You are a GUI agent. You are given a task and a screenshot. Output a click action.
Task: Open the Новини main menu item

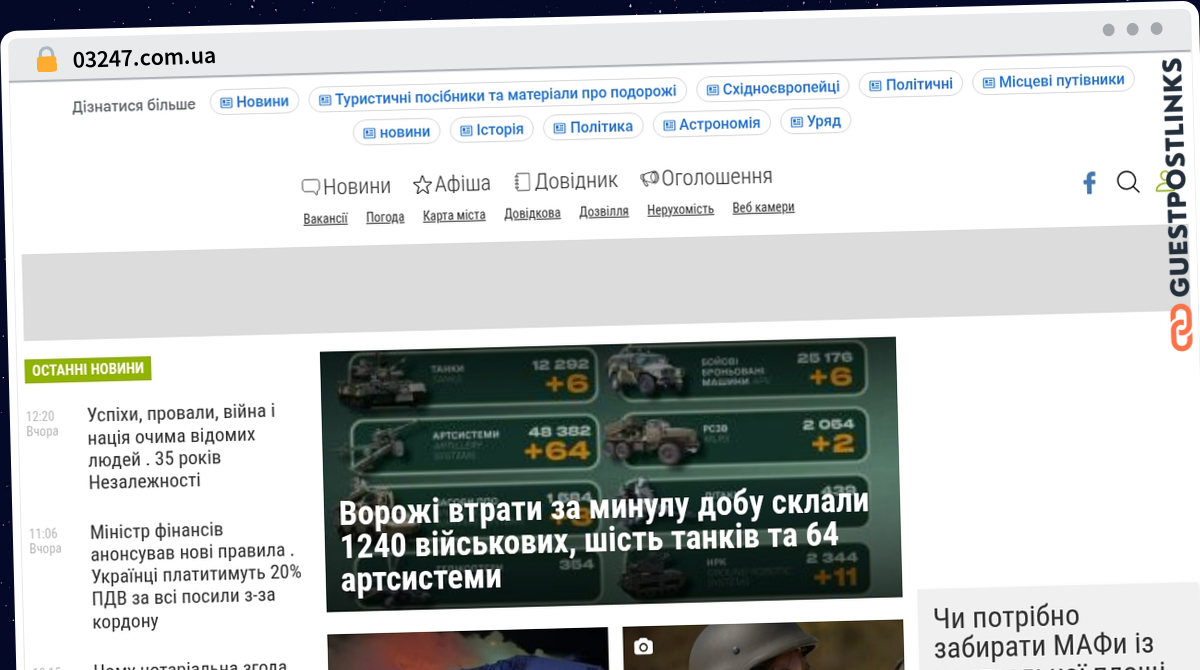346,186
